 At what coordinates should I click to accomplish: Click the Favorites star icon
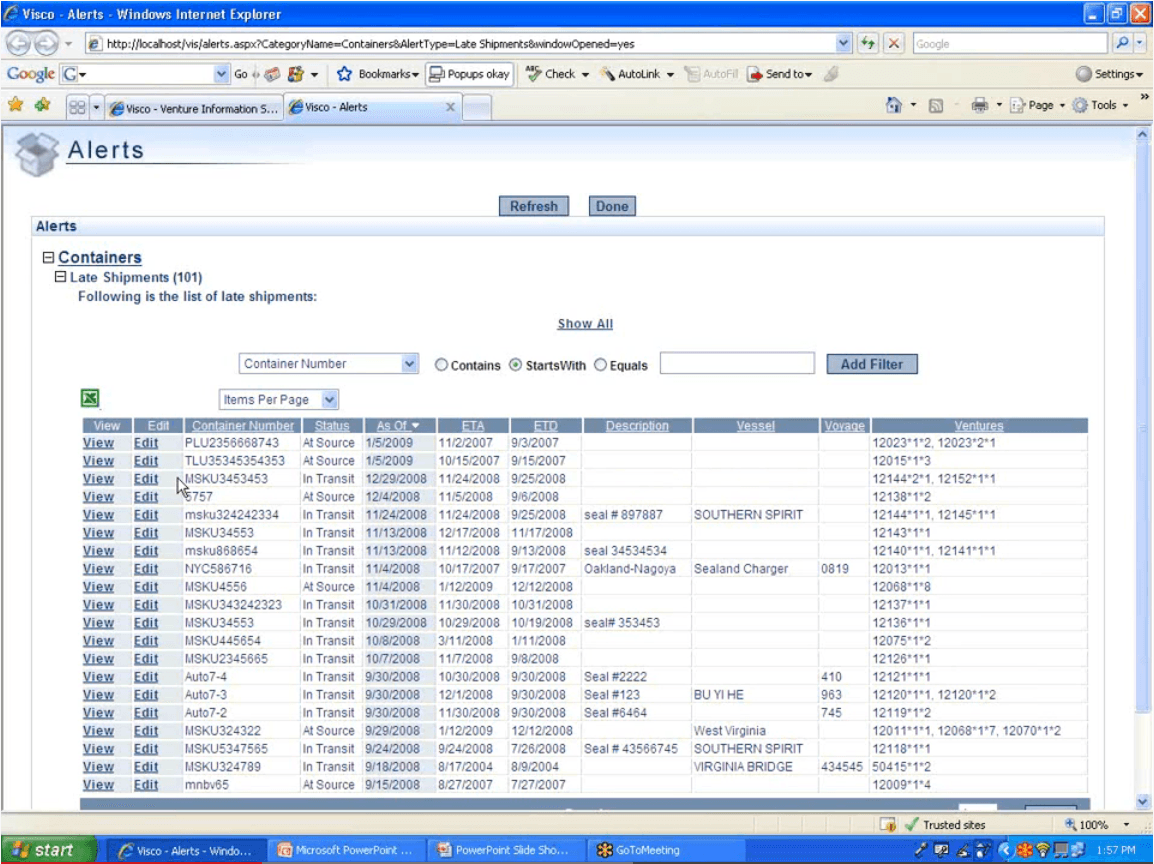pyautogui.click(x=16, y=105)
